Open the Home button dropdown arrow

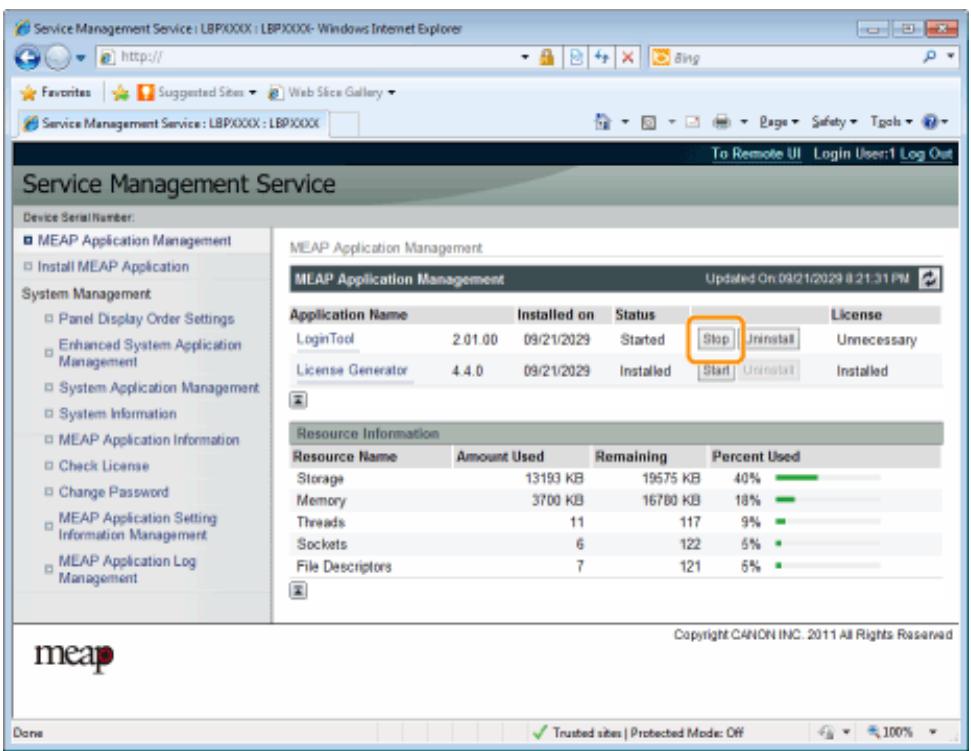pos(625,122)
